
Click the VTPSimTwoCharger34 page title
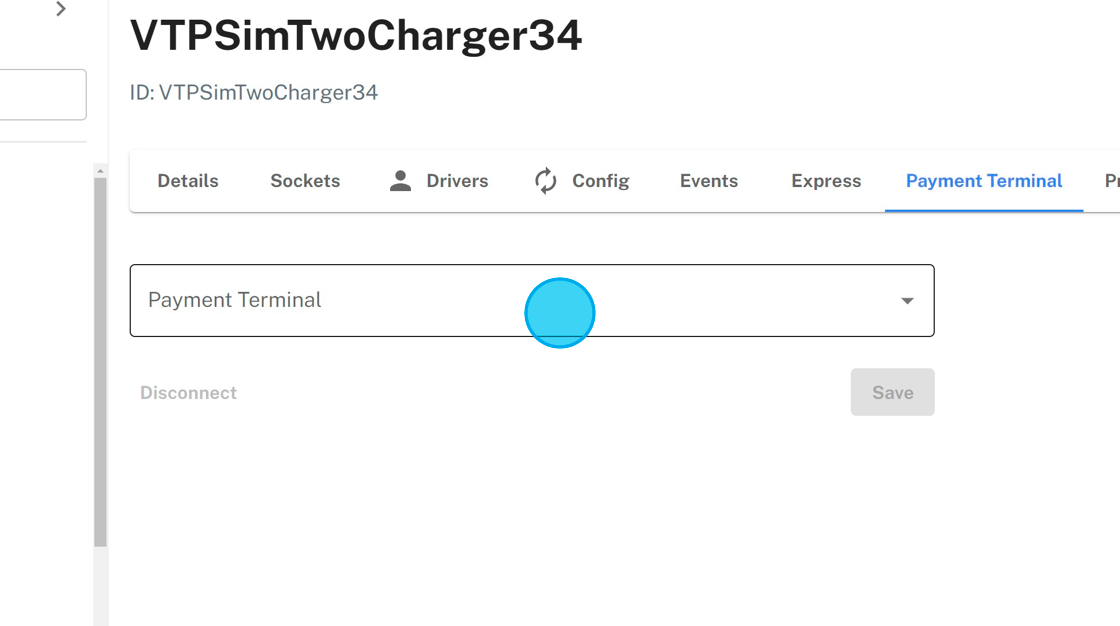(356, 36)
